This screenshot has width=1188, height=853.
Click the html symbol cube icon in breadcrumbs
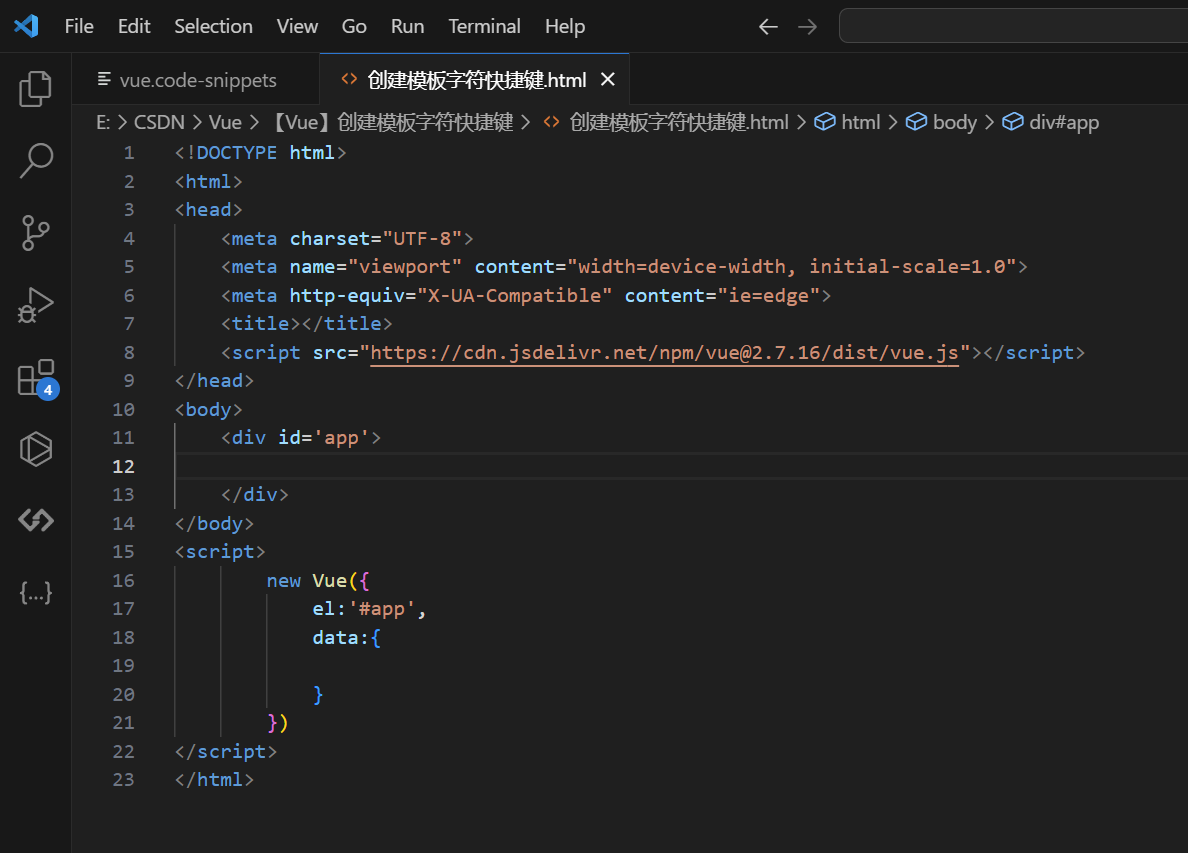click(x=824, y=122)
